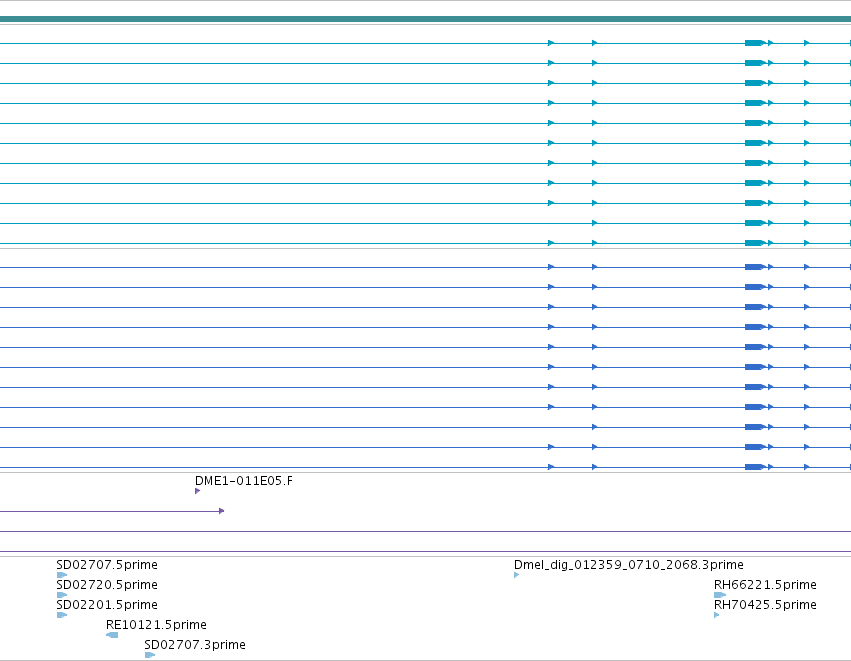
Task: Click the purple arrowhead ending the short purple line
Action: (x=221, y=511)
